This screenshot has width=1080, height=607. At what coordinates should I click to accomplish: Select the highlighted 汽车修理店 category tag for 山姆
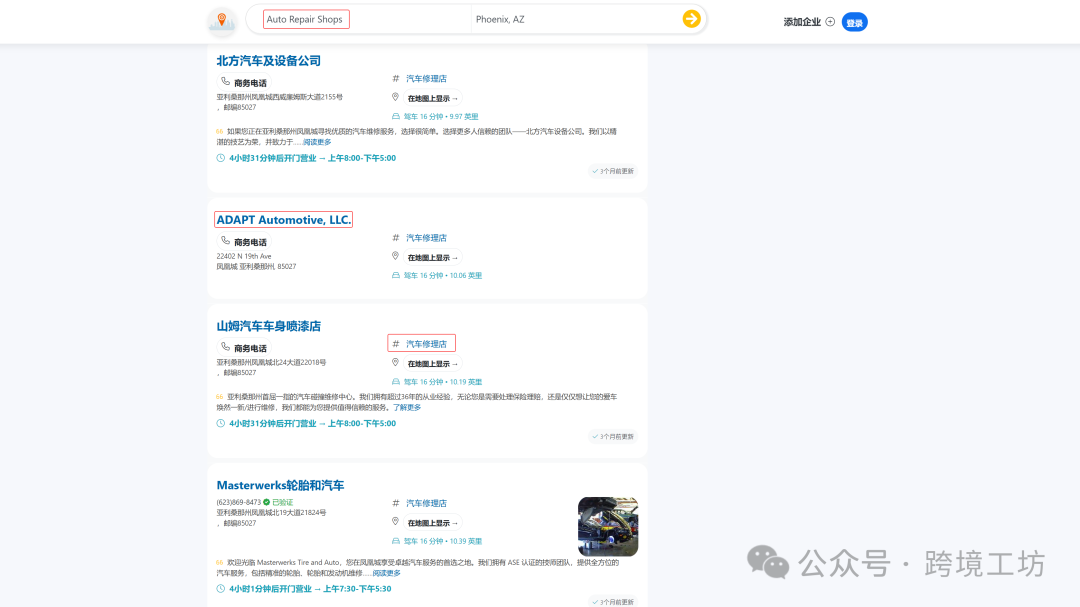tap(422, 342)
